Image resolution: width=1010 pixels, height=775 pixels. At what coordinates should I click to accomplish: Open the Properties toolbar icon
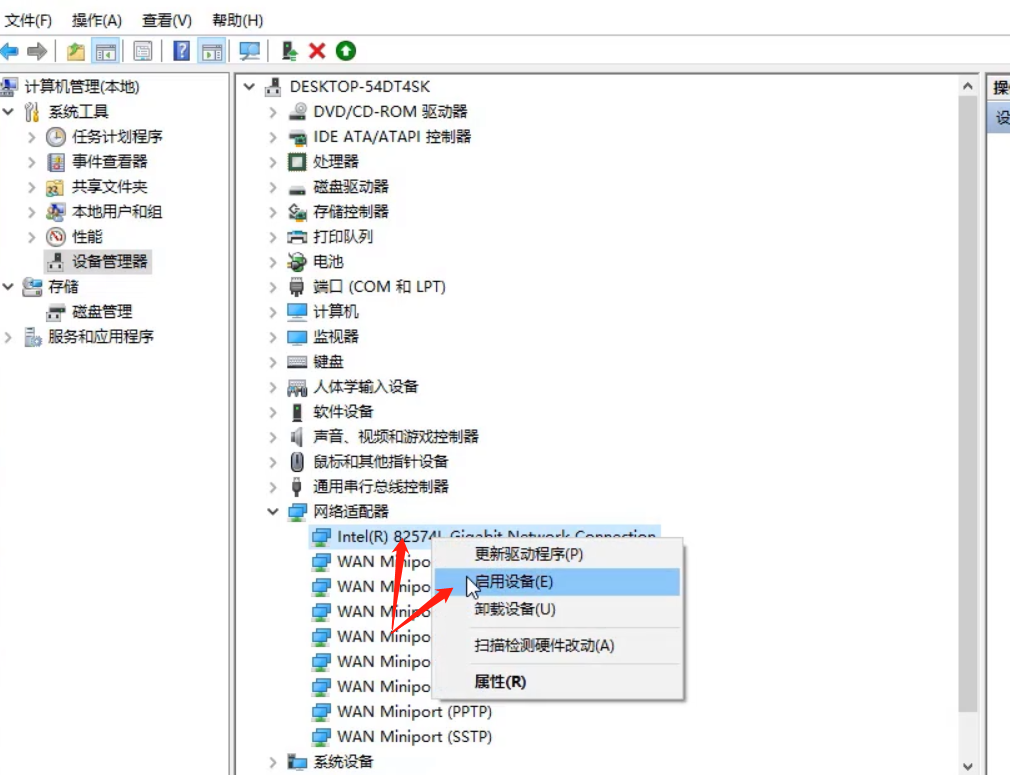point(142,50)
